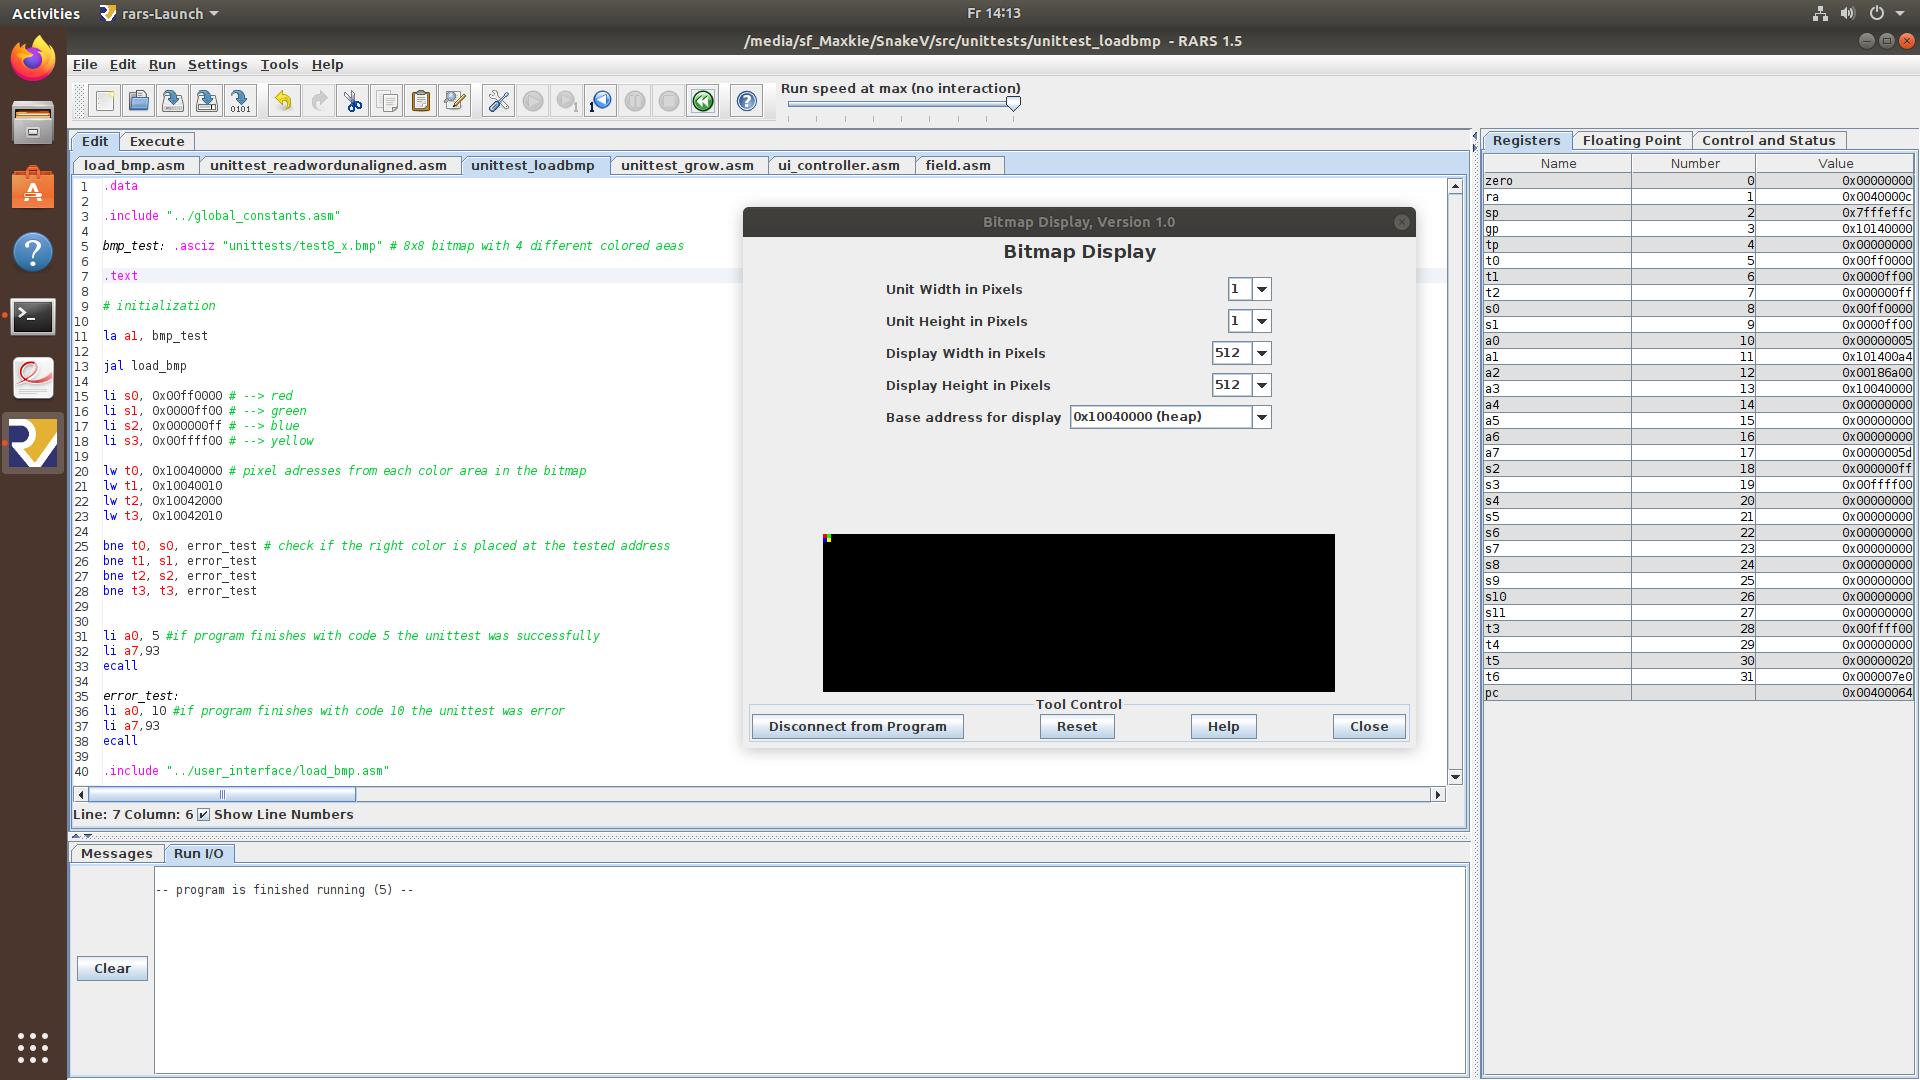Assemble the current file using the wrench icon
Screen dimensions: 1920x1080
pos(497,100)
